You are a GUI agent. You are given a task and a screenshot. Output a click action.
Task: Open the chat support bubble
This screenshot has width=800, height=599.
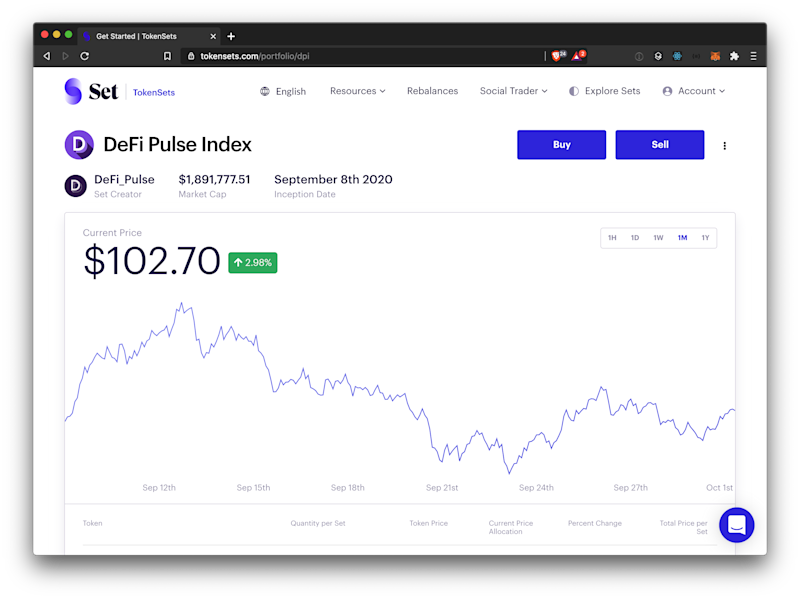pyautogui.click(x=737, y=525)
